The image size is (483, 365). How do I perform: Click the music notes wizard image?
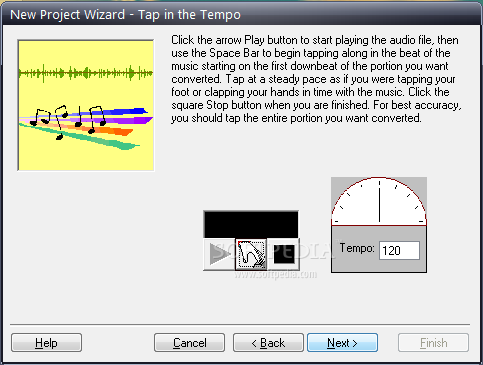click(x=86, y=105)
